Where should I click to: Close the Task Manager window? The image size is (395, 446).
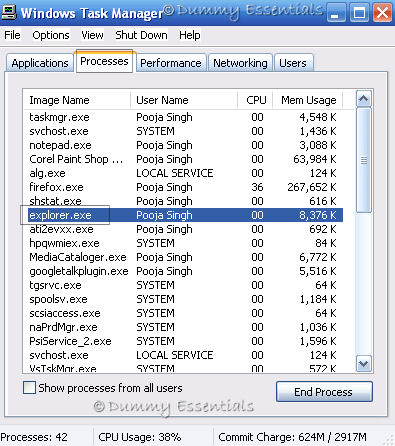point(382,13)
